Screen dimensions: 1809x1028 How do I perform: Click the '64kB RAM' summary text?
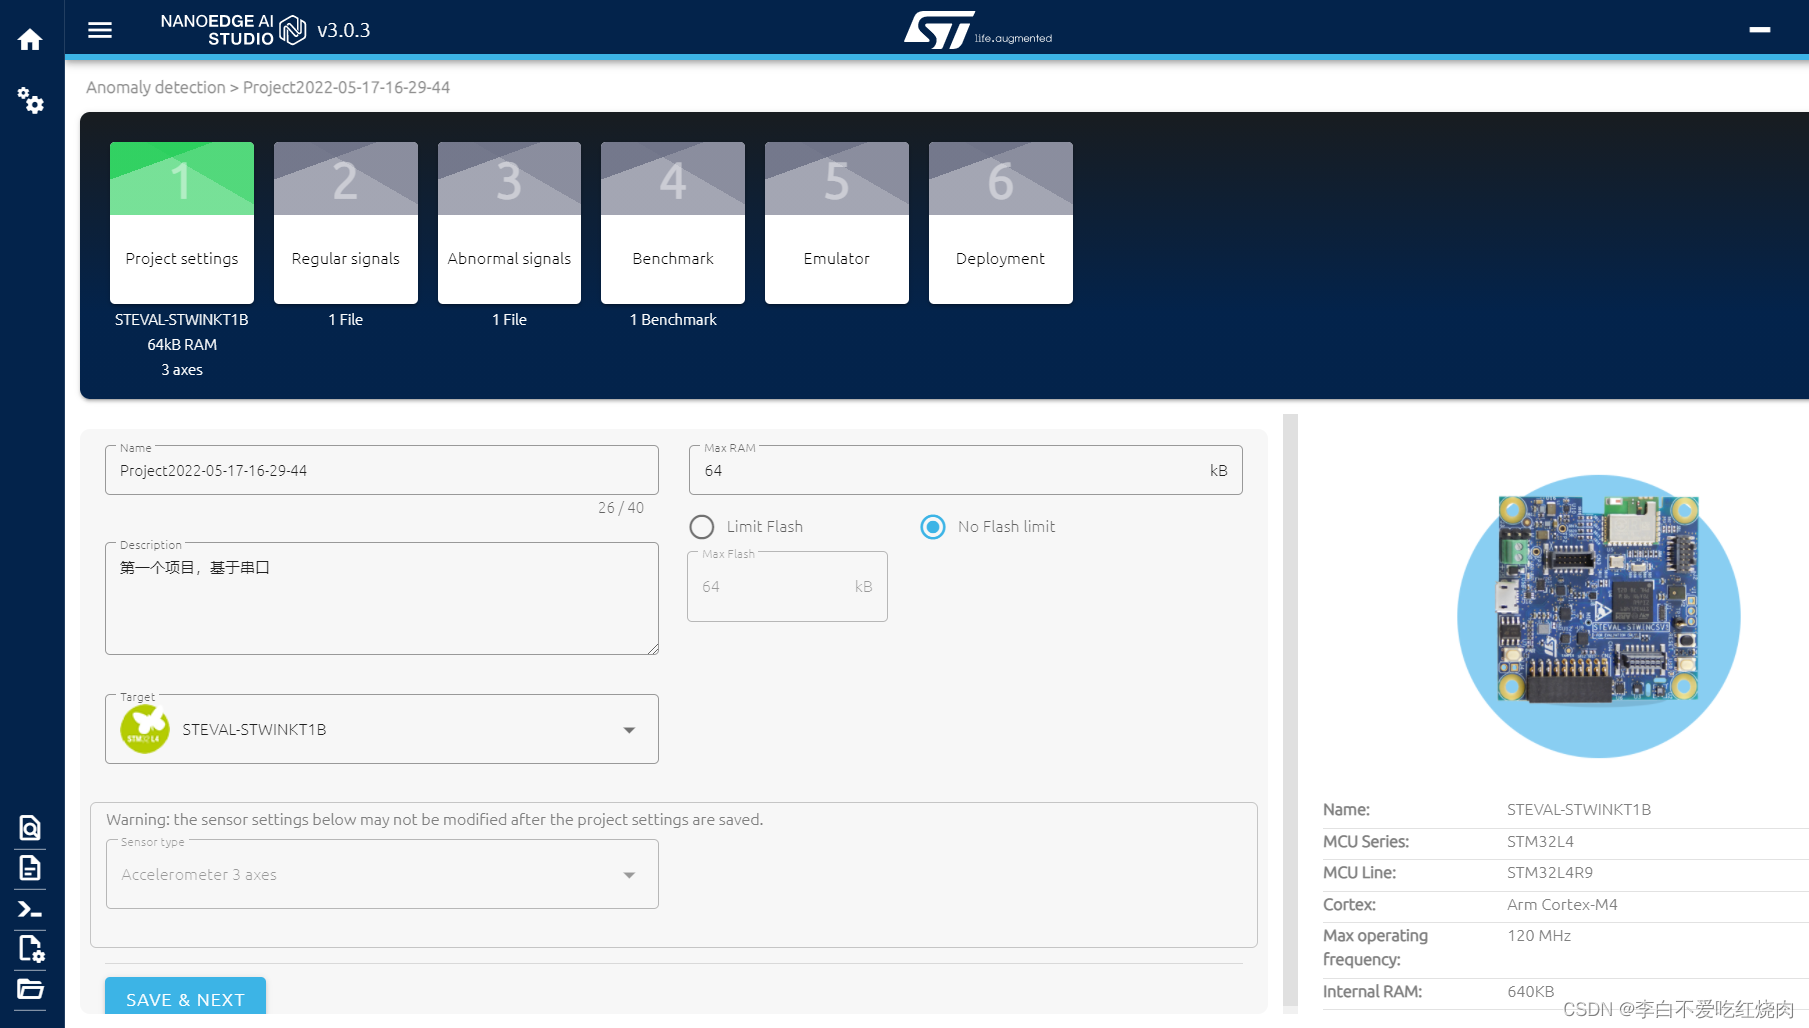[x=182, y=344]
